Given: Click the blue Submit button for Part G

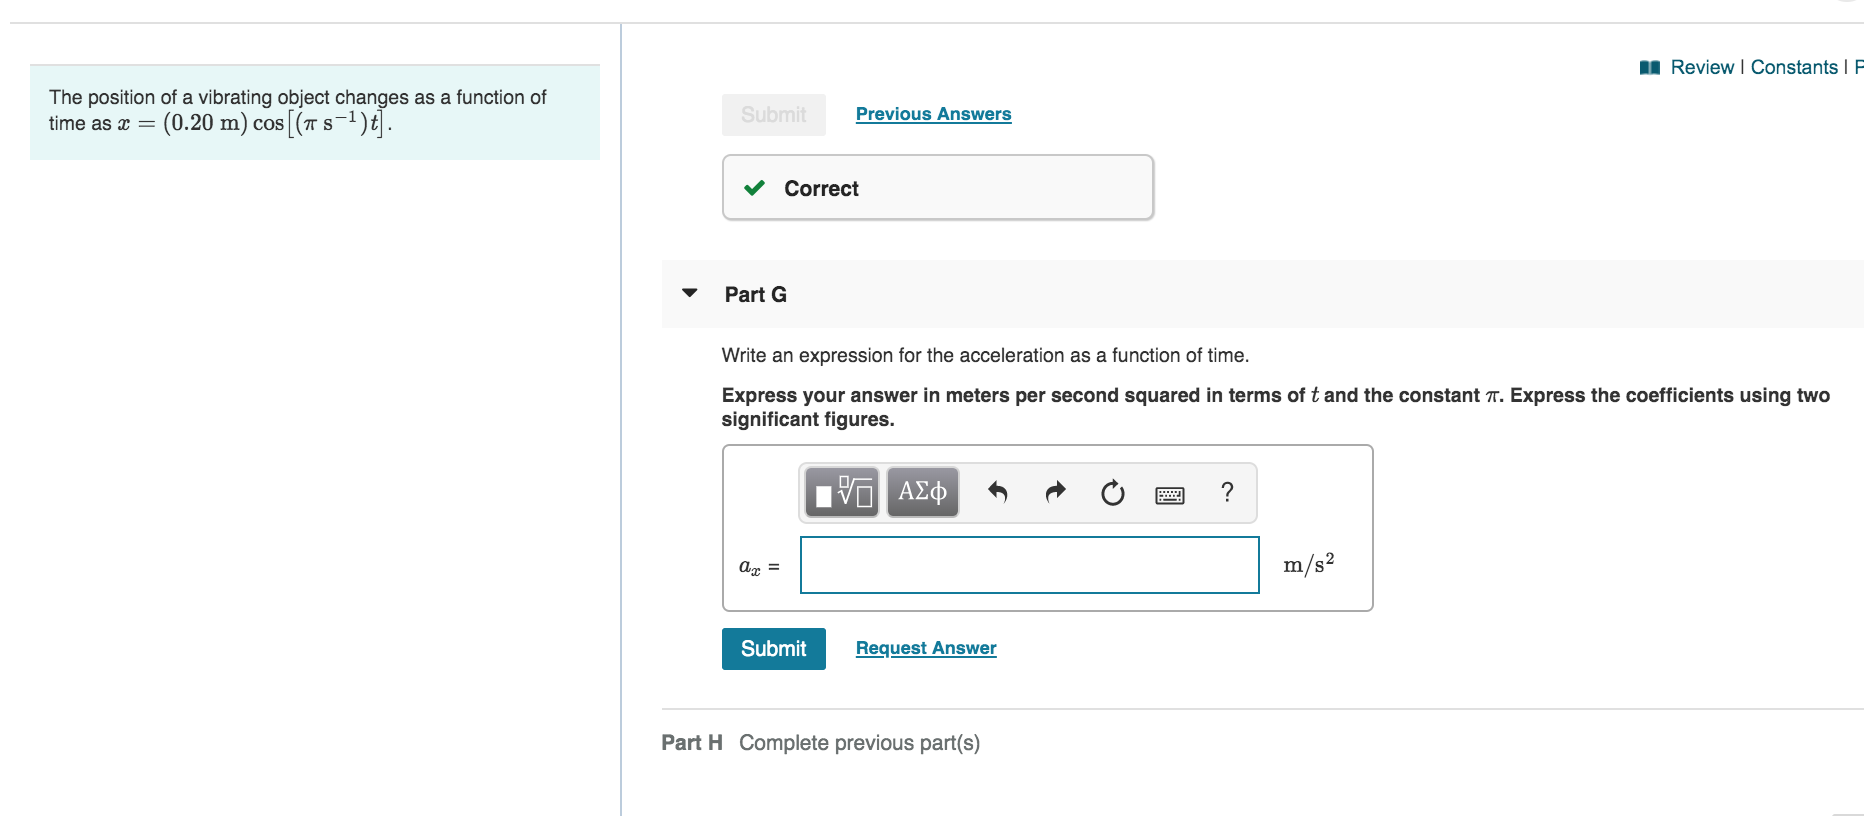Looking at the screenshot, I should [773, 649].
